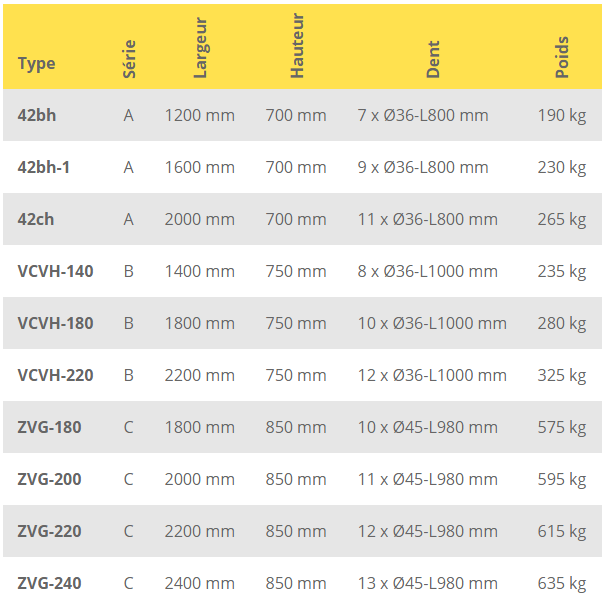The width and height of the screenshot is (607, 614).
Task: Click the Dent column header
Action: (433, 61)
